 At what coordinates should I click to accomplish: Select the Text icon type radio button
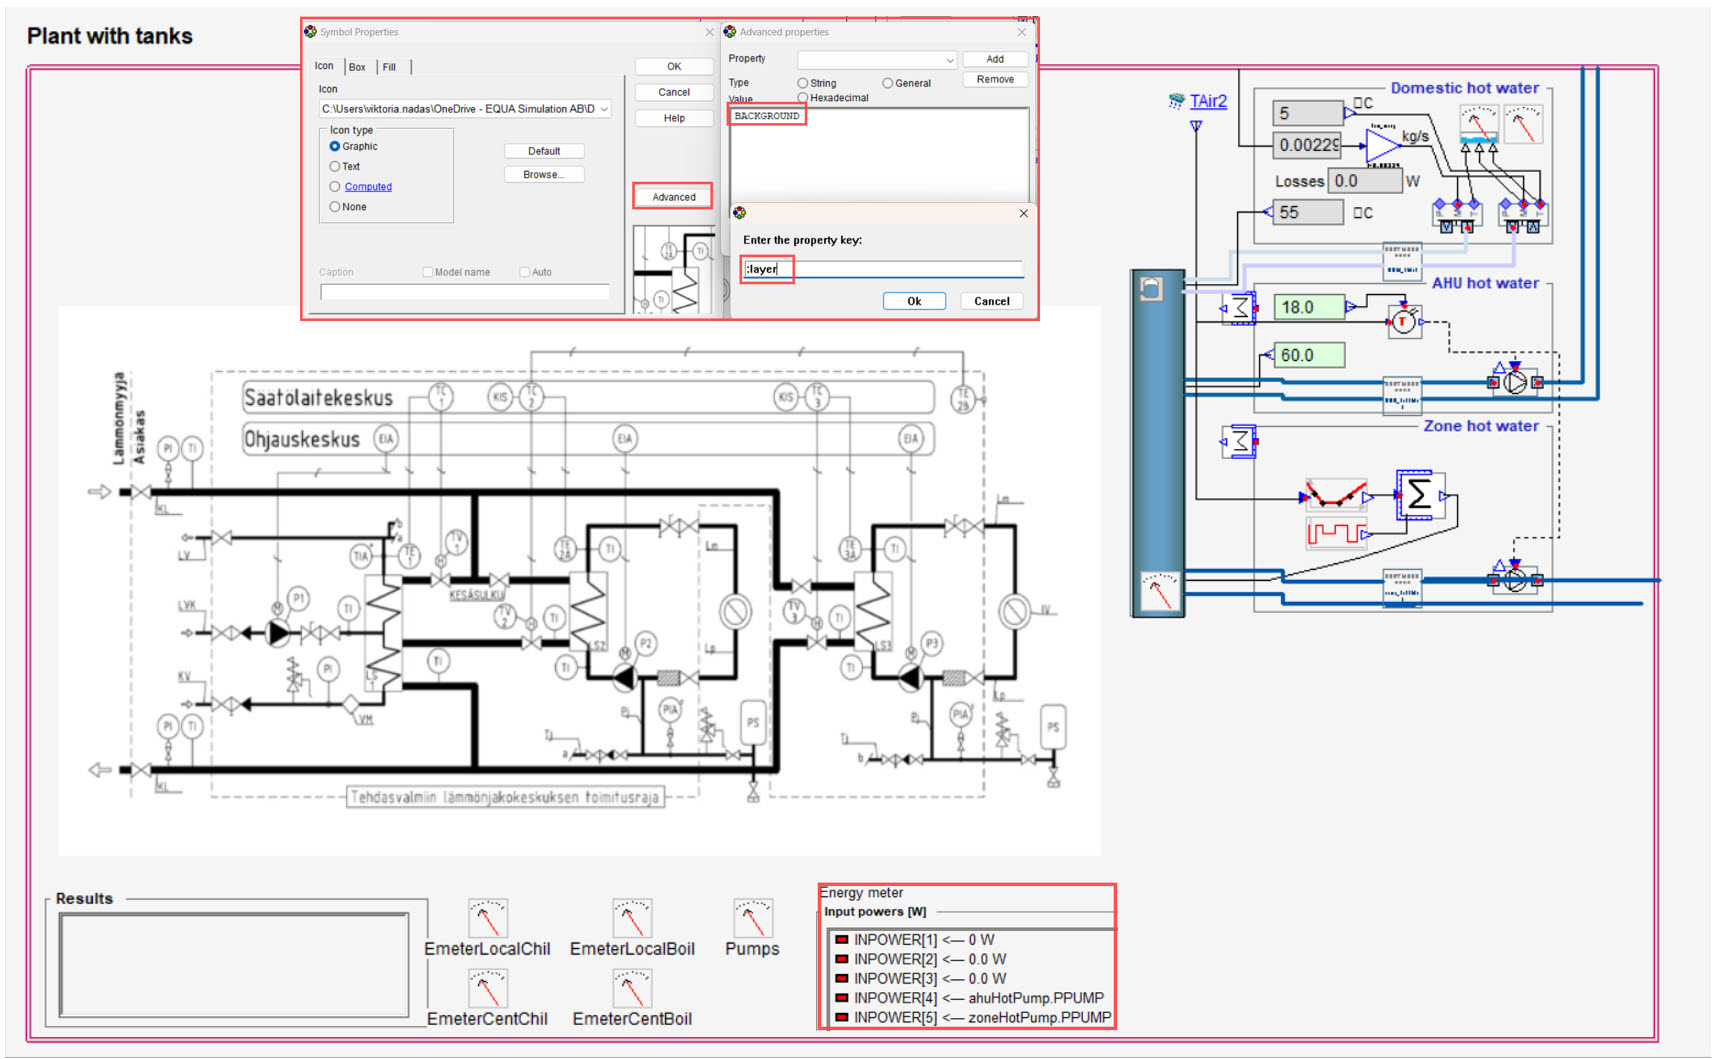point(335,167)
